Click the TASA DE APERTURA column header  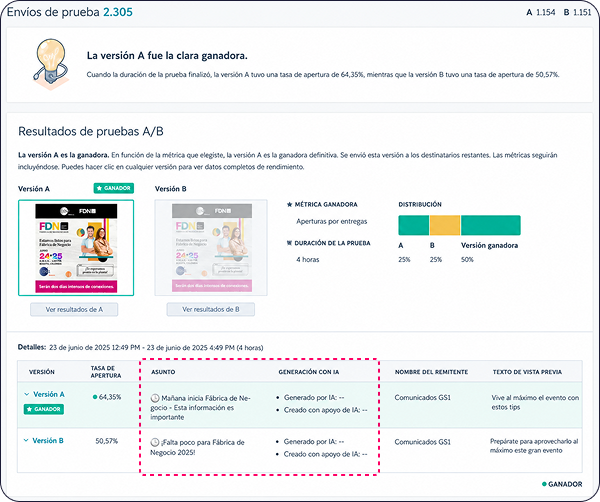click(x=106, y=372)
